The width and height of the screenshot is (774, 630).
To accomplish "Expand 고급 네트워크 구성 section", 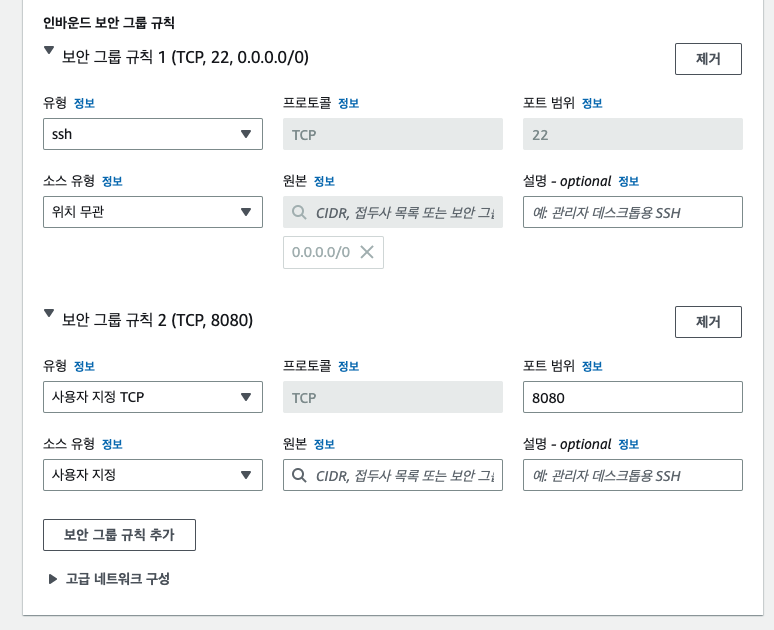I will [x=53, y=579].
